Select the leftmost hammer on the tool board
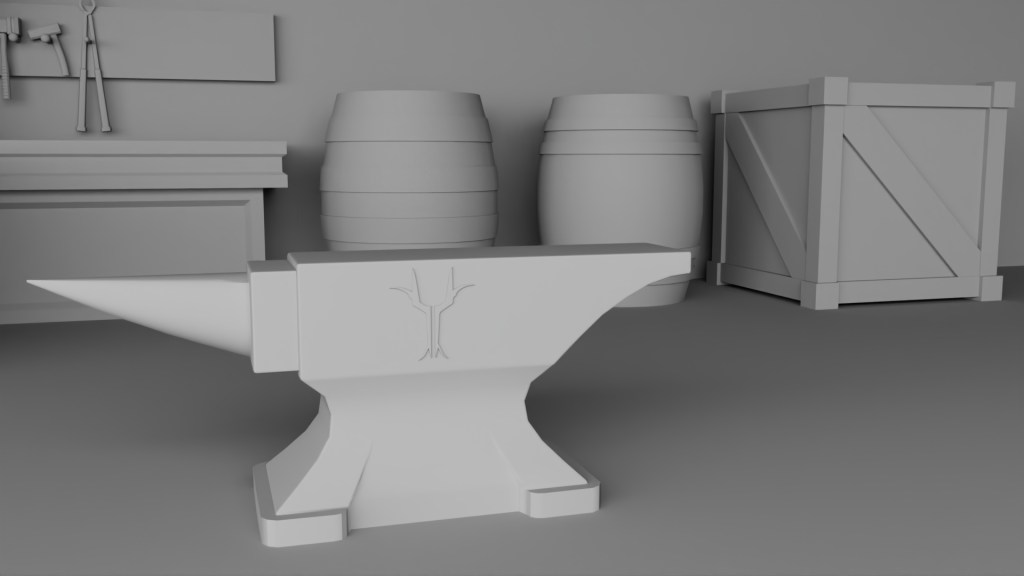Viewport: 1024px width, 576px height. [x=8, y=50]
